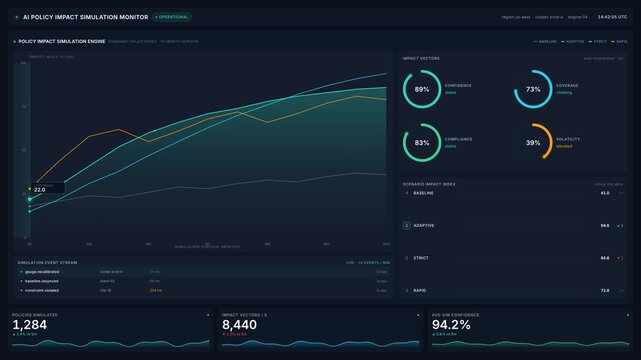The width and height of the screenshot is (641, 360).
Task: Click the 8,440 Impact Vectors value
Action: point(240,325)
